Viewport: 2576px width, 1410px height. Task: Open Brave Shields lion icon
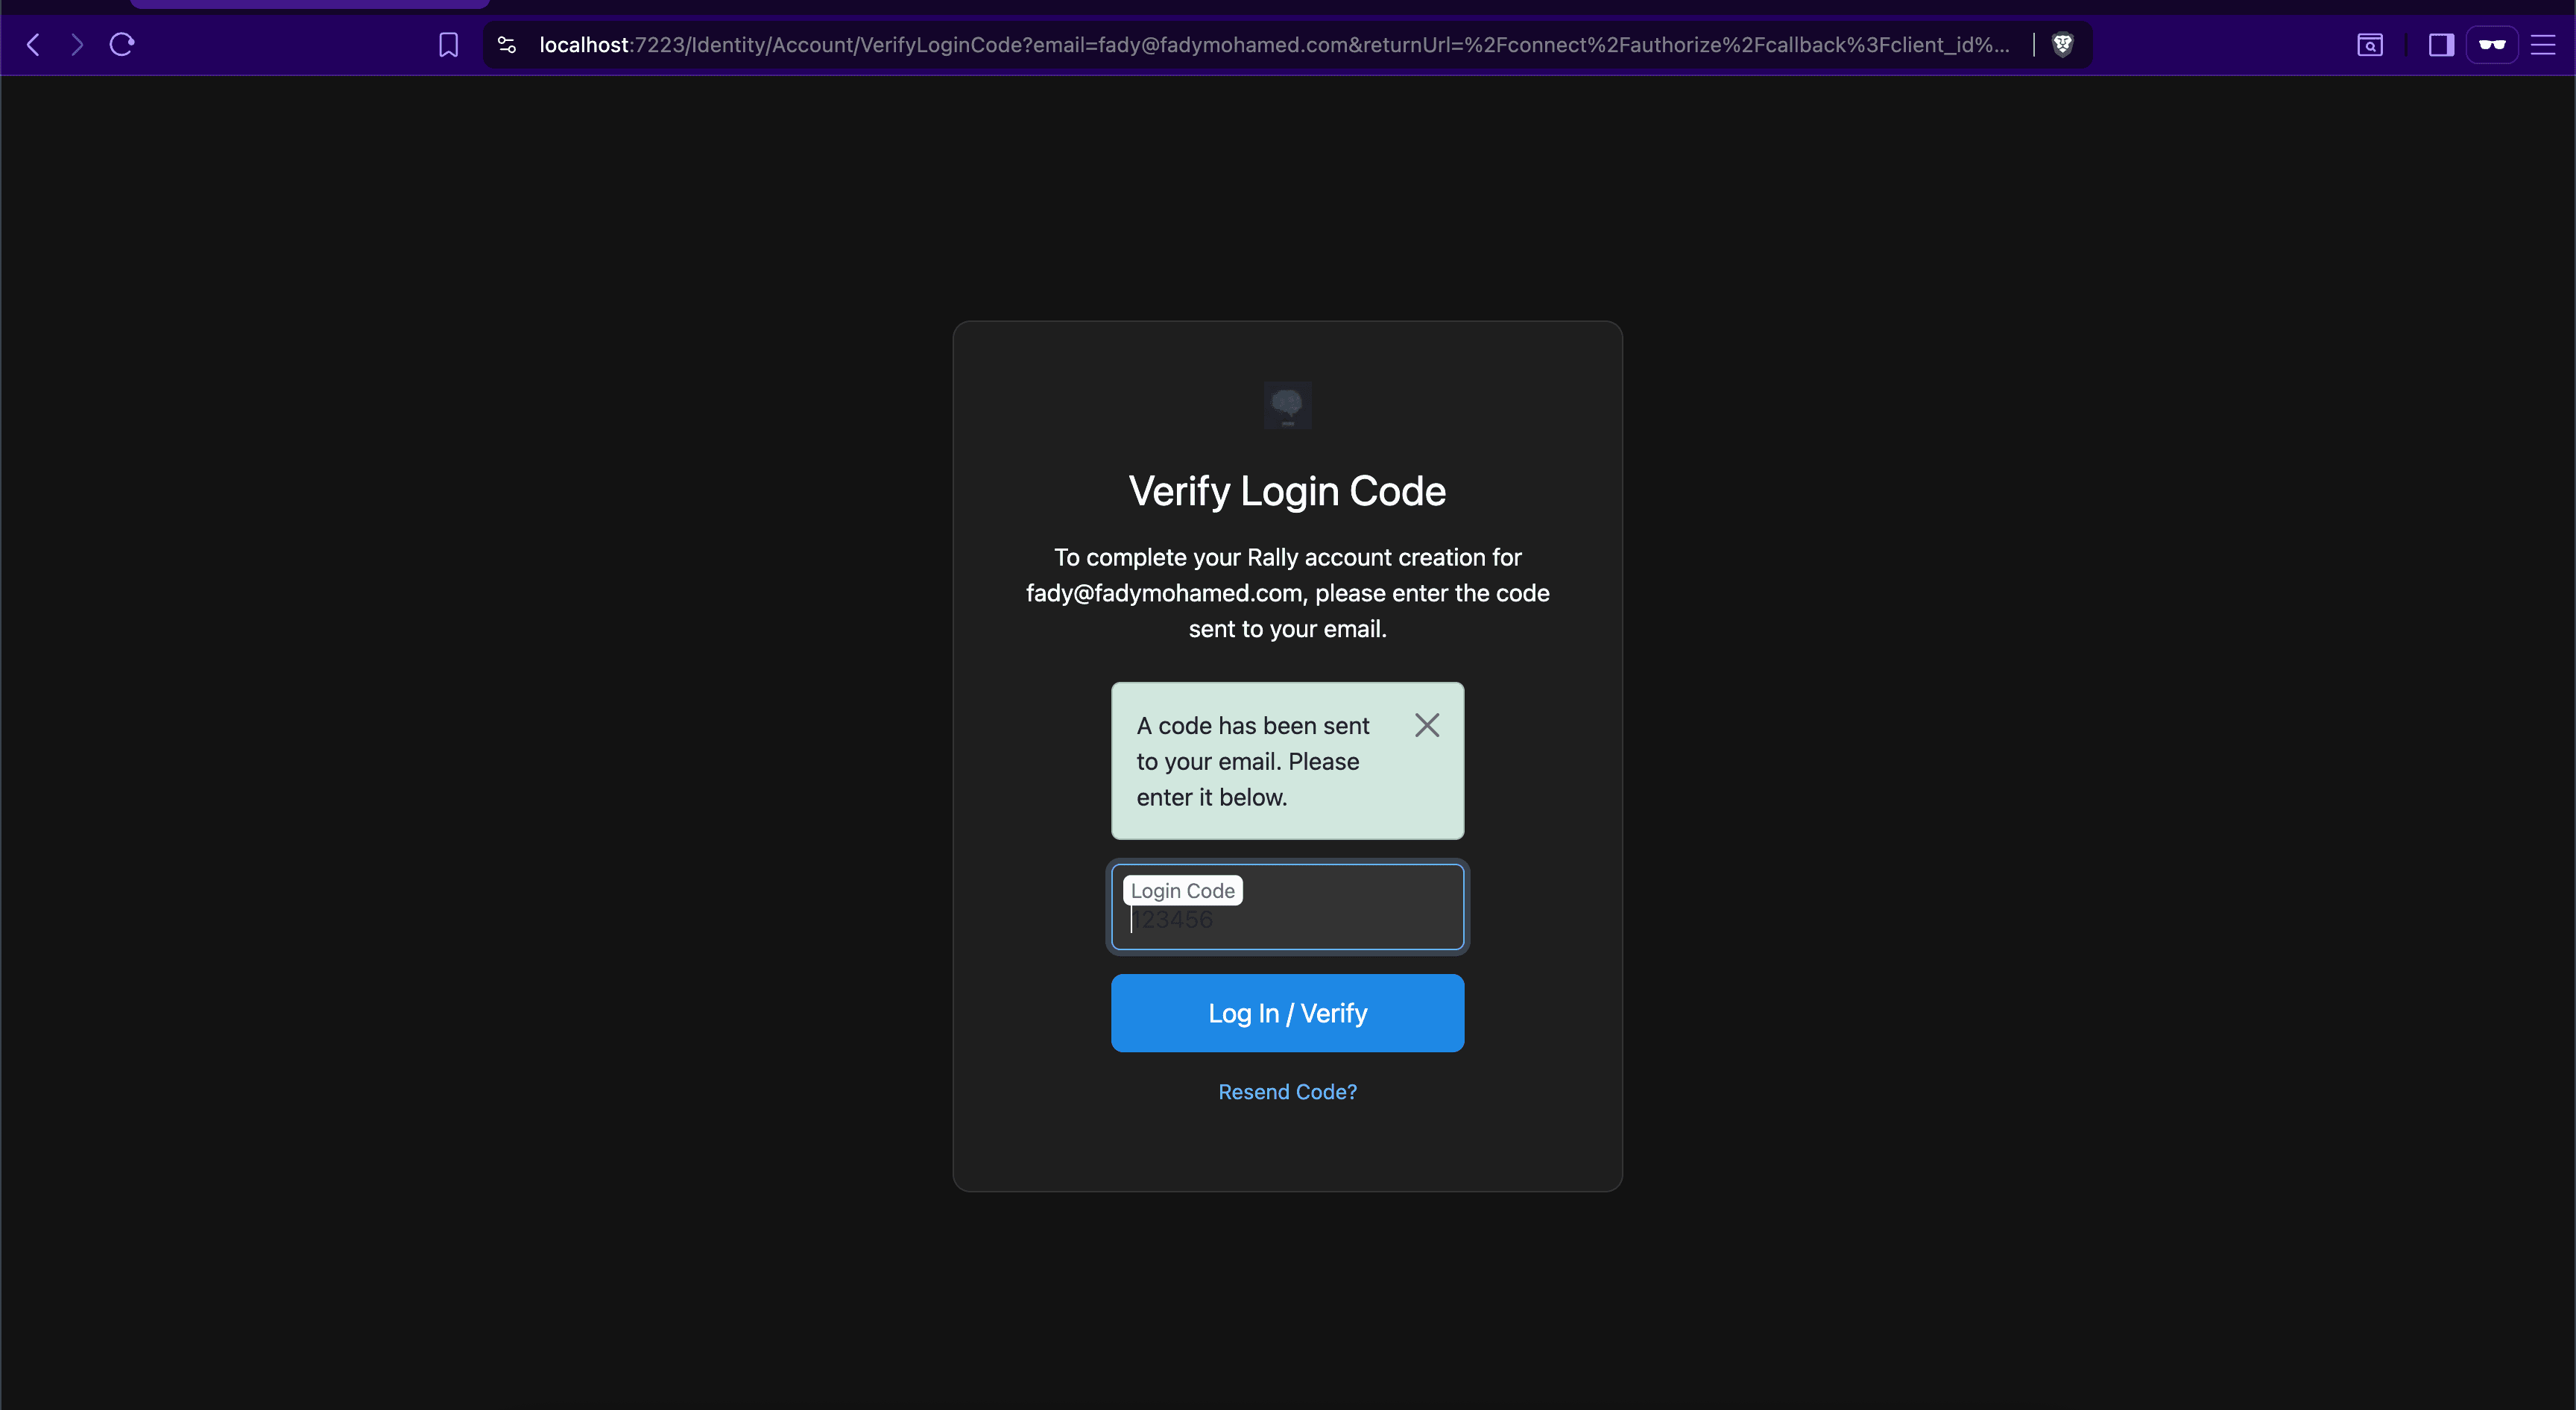pyautogui.click(x=2063, y=45)
